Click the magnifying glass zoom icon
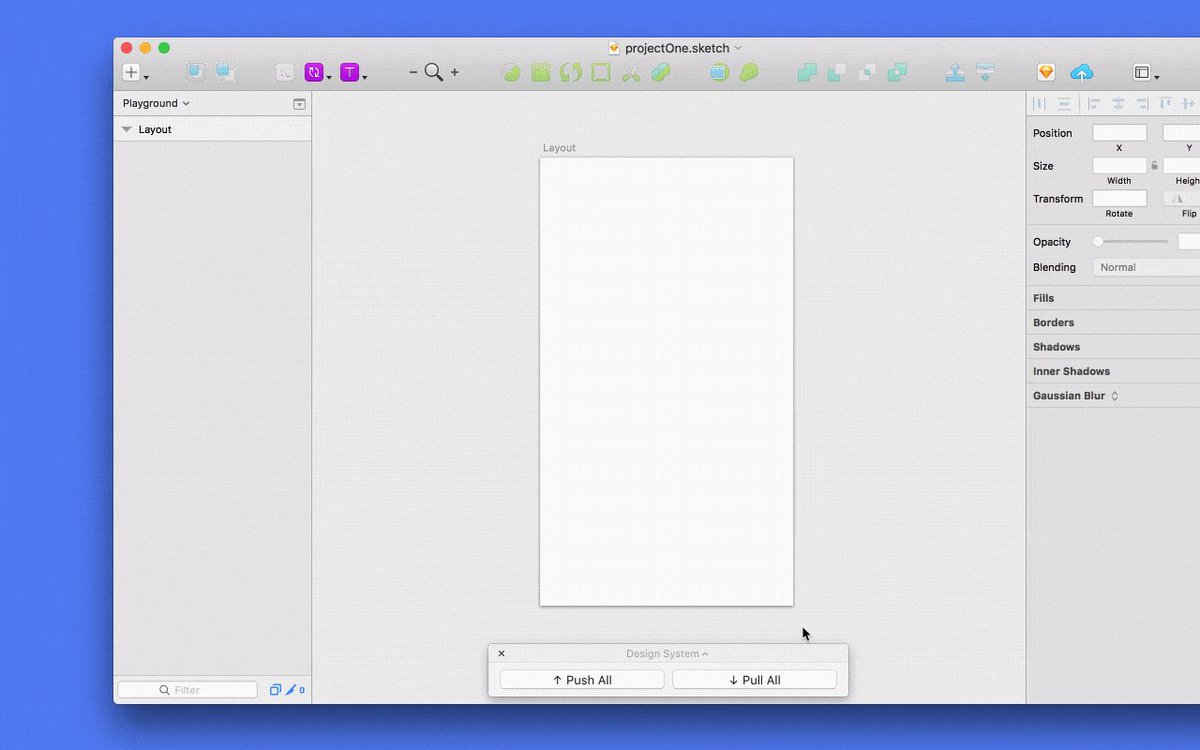The width and height of the screenshot is (1200, 750). [433, 72]
